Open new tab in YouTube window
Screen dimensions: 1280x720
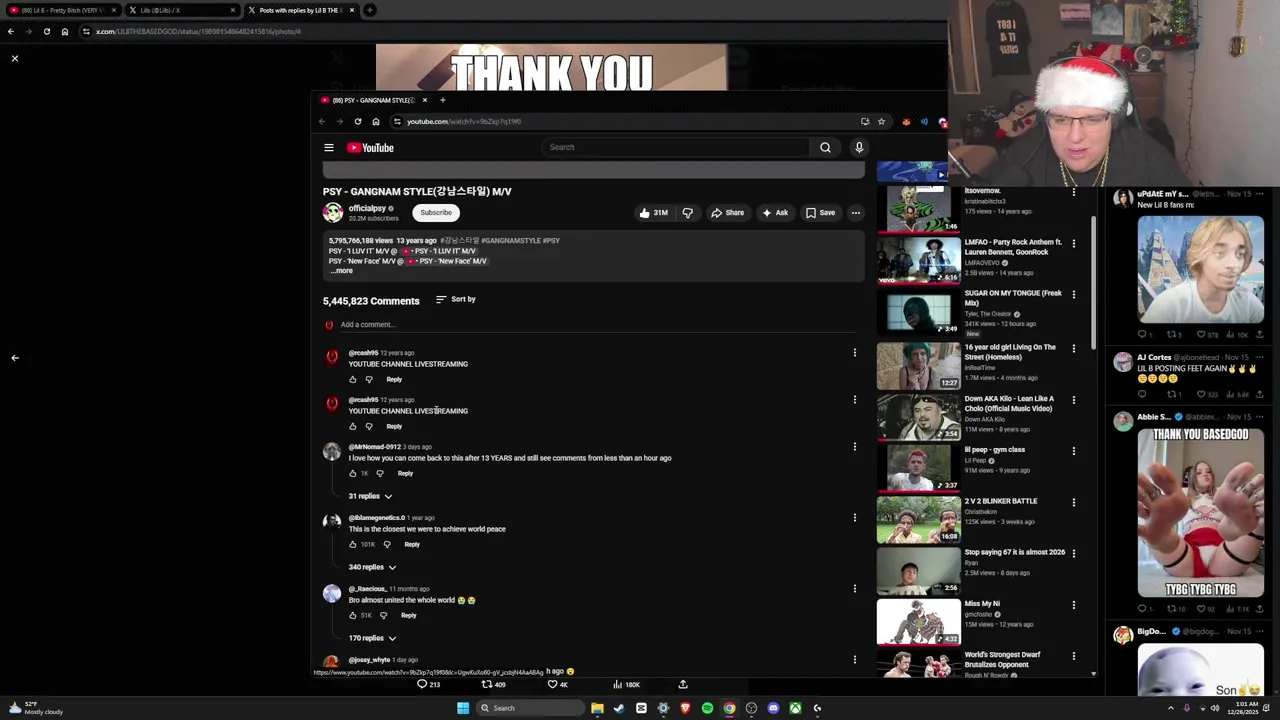[x=443, y=100]
